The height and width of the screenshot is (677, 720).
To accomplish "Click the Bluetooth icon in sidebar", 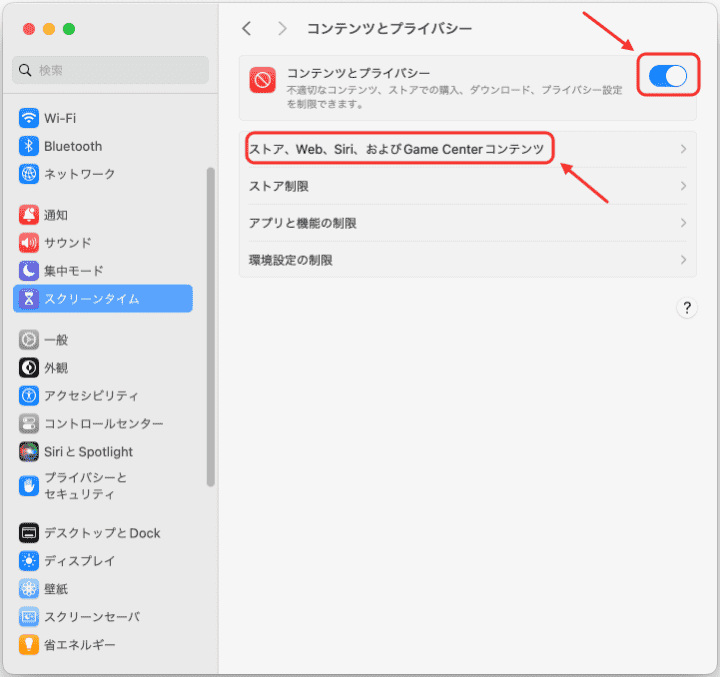I will [28, 146].
